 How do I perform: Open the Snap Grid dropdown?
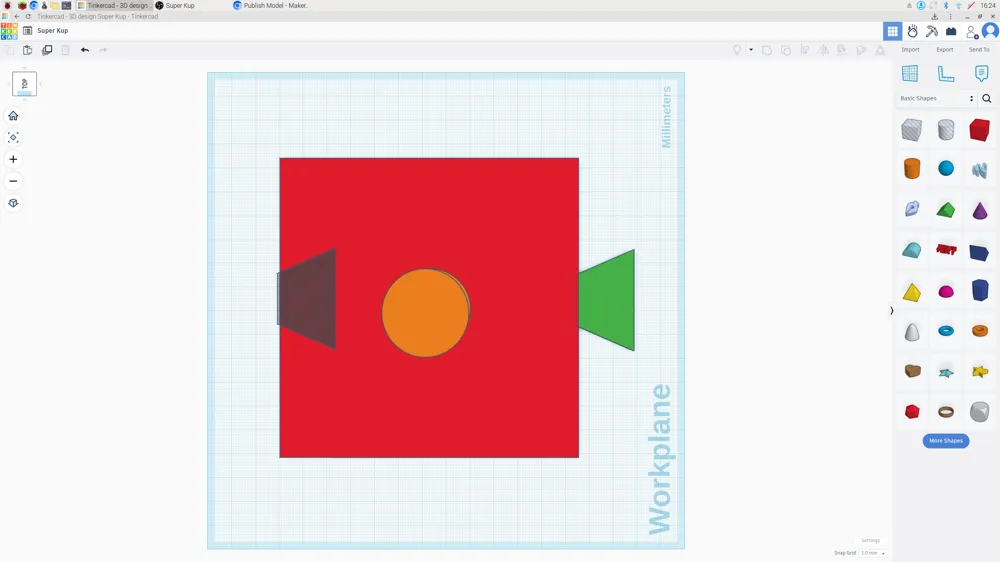coord(872,553)
